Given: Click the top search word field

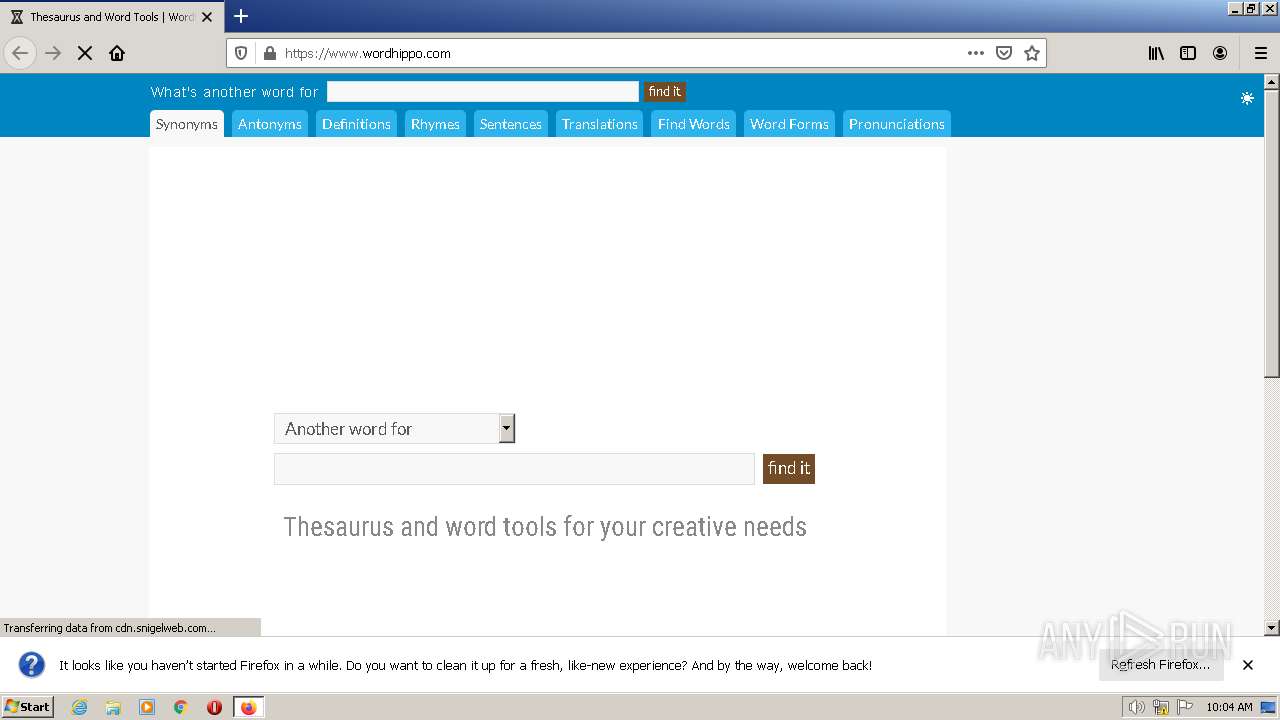Looking at the screenshot, I should (x=482, y=91).
